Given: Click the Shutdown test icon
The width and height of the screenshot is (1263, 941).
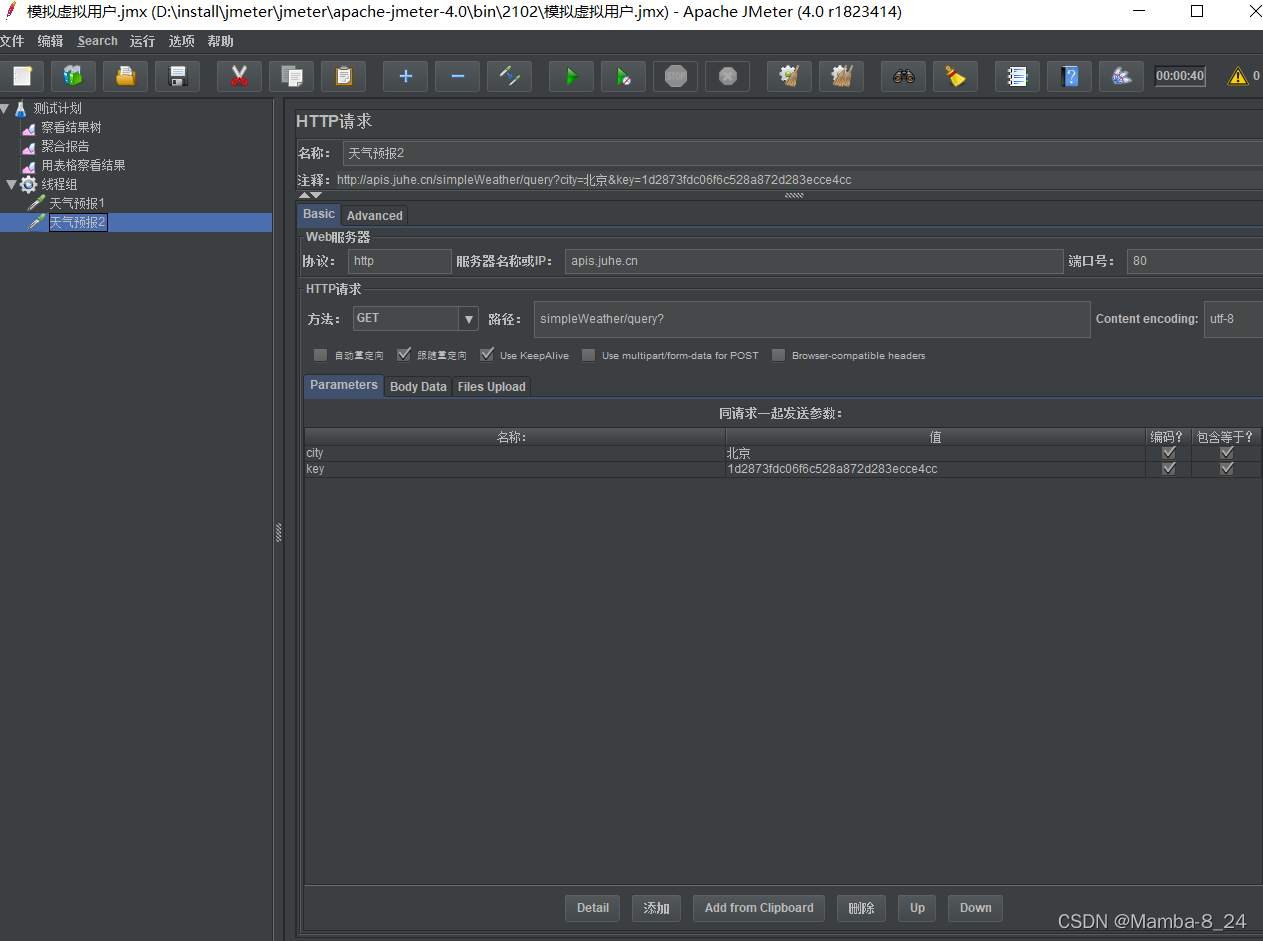Looking at the screenshot, I should click(x=728, y=76).
